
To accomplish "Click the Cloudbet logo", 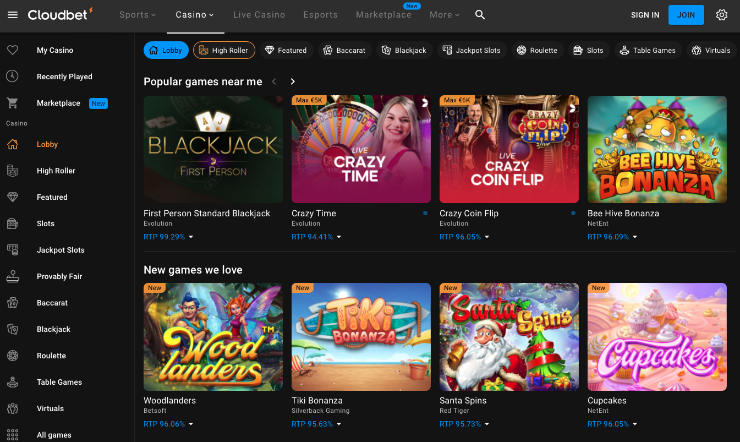I will click(x=60, y=15).
